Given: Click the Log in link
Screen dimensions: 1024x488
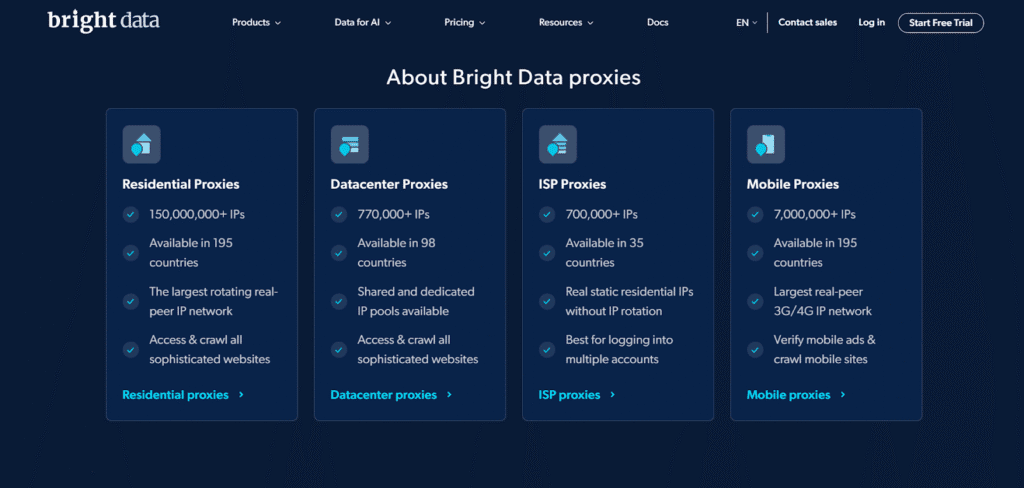Looking at the screenshot, I should (x=871, y=22).
